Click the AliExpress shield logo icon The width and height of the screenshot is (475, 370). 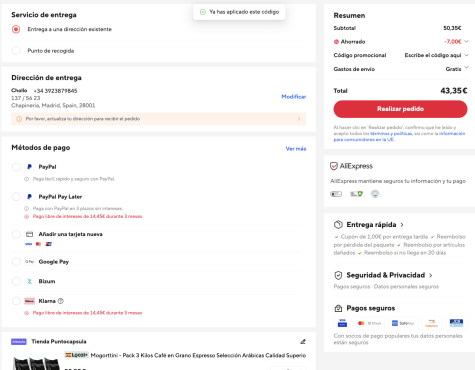[334, 166]
